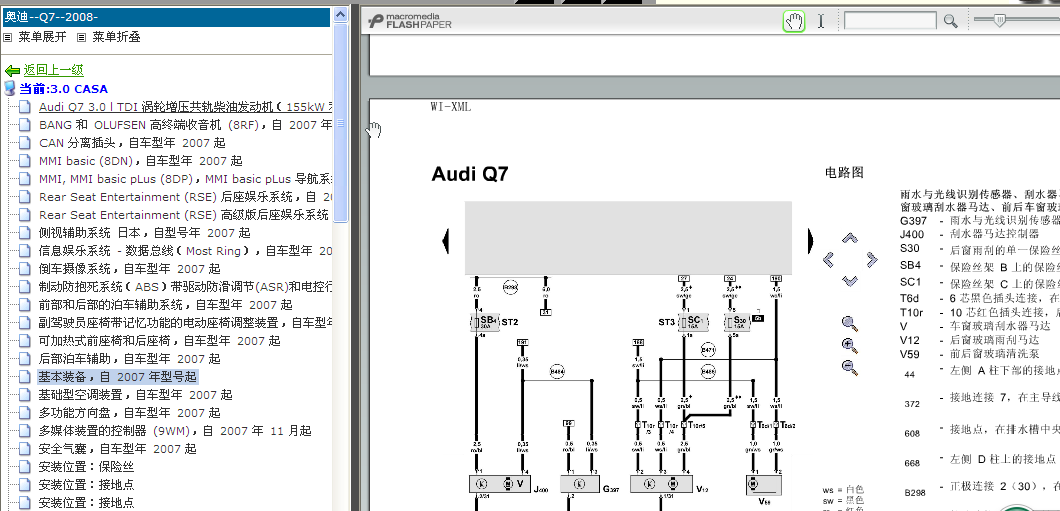This screenshot has width=1060, height=511.
Task: Click document icon next to 基础型空调装置
Action: point(24,395)
